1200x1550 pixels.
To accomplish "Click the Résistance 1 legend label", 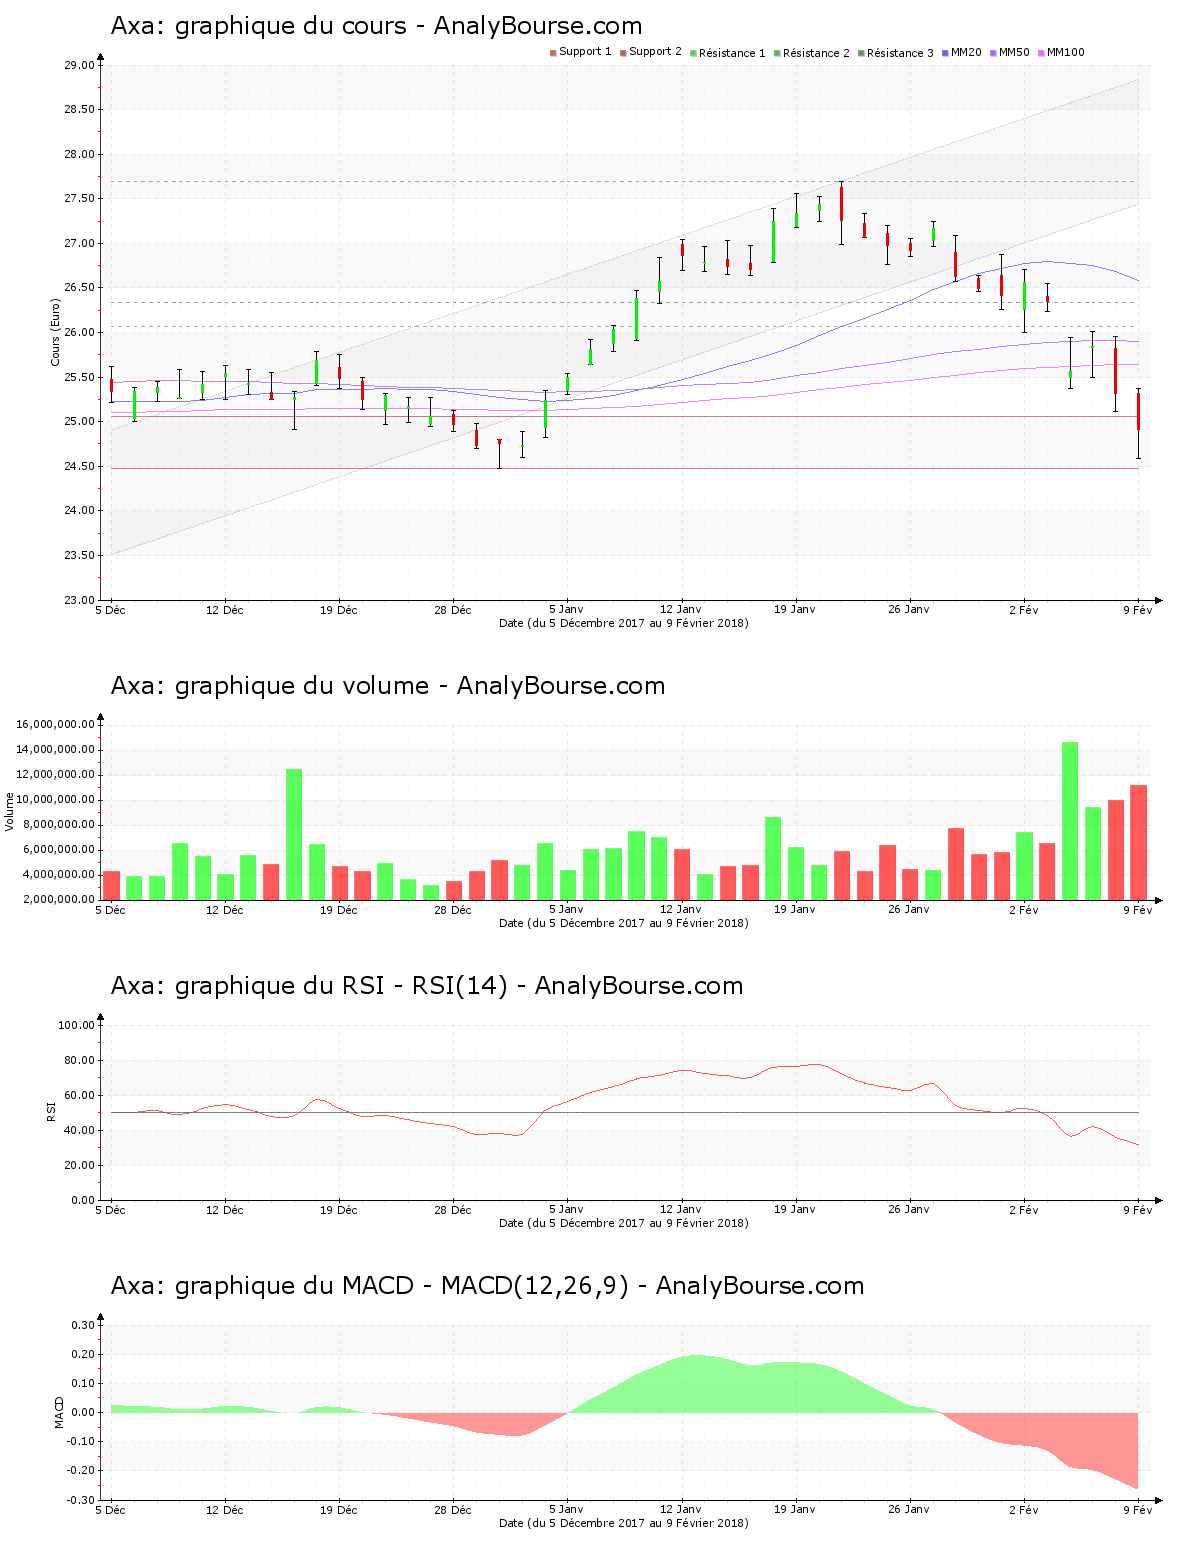I will 732,53.
